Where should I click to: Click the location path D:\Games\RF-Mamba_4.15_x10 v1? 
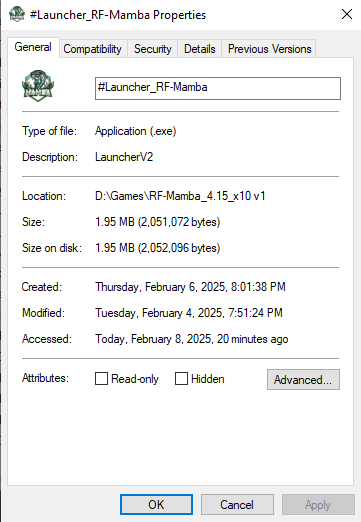180,196
